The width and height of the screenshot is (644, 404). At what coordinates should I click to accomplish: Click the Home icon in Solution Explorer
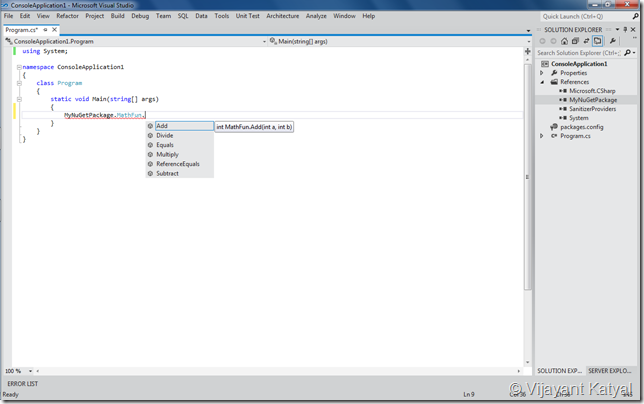click(x=564, y=41)
